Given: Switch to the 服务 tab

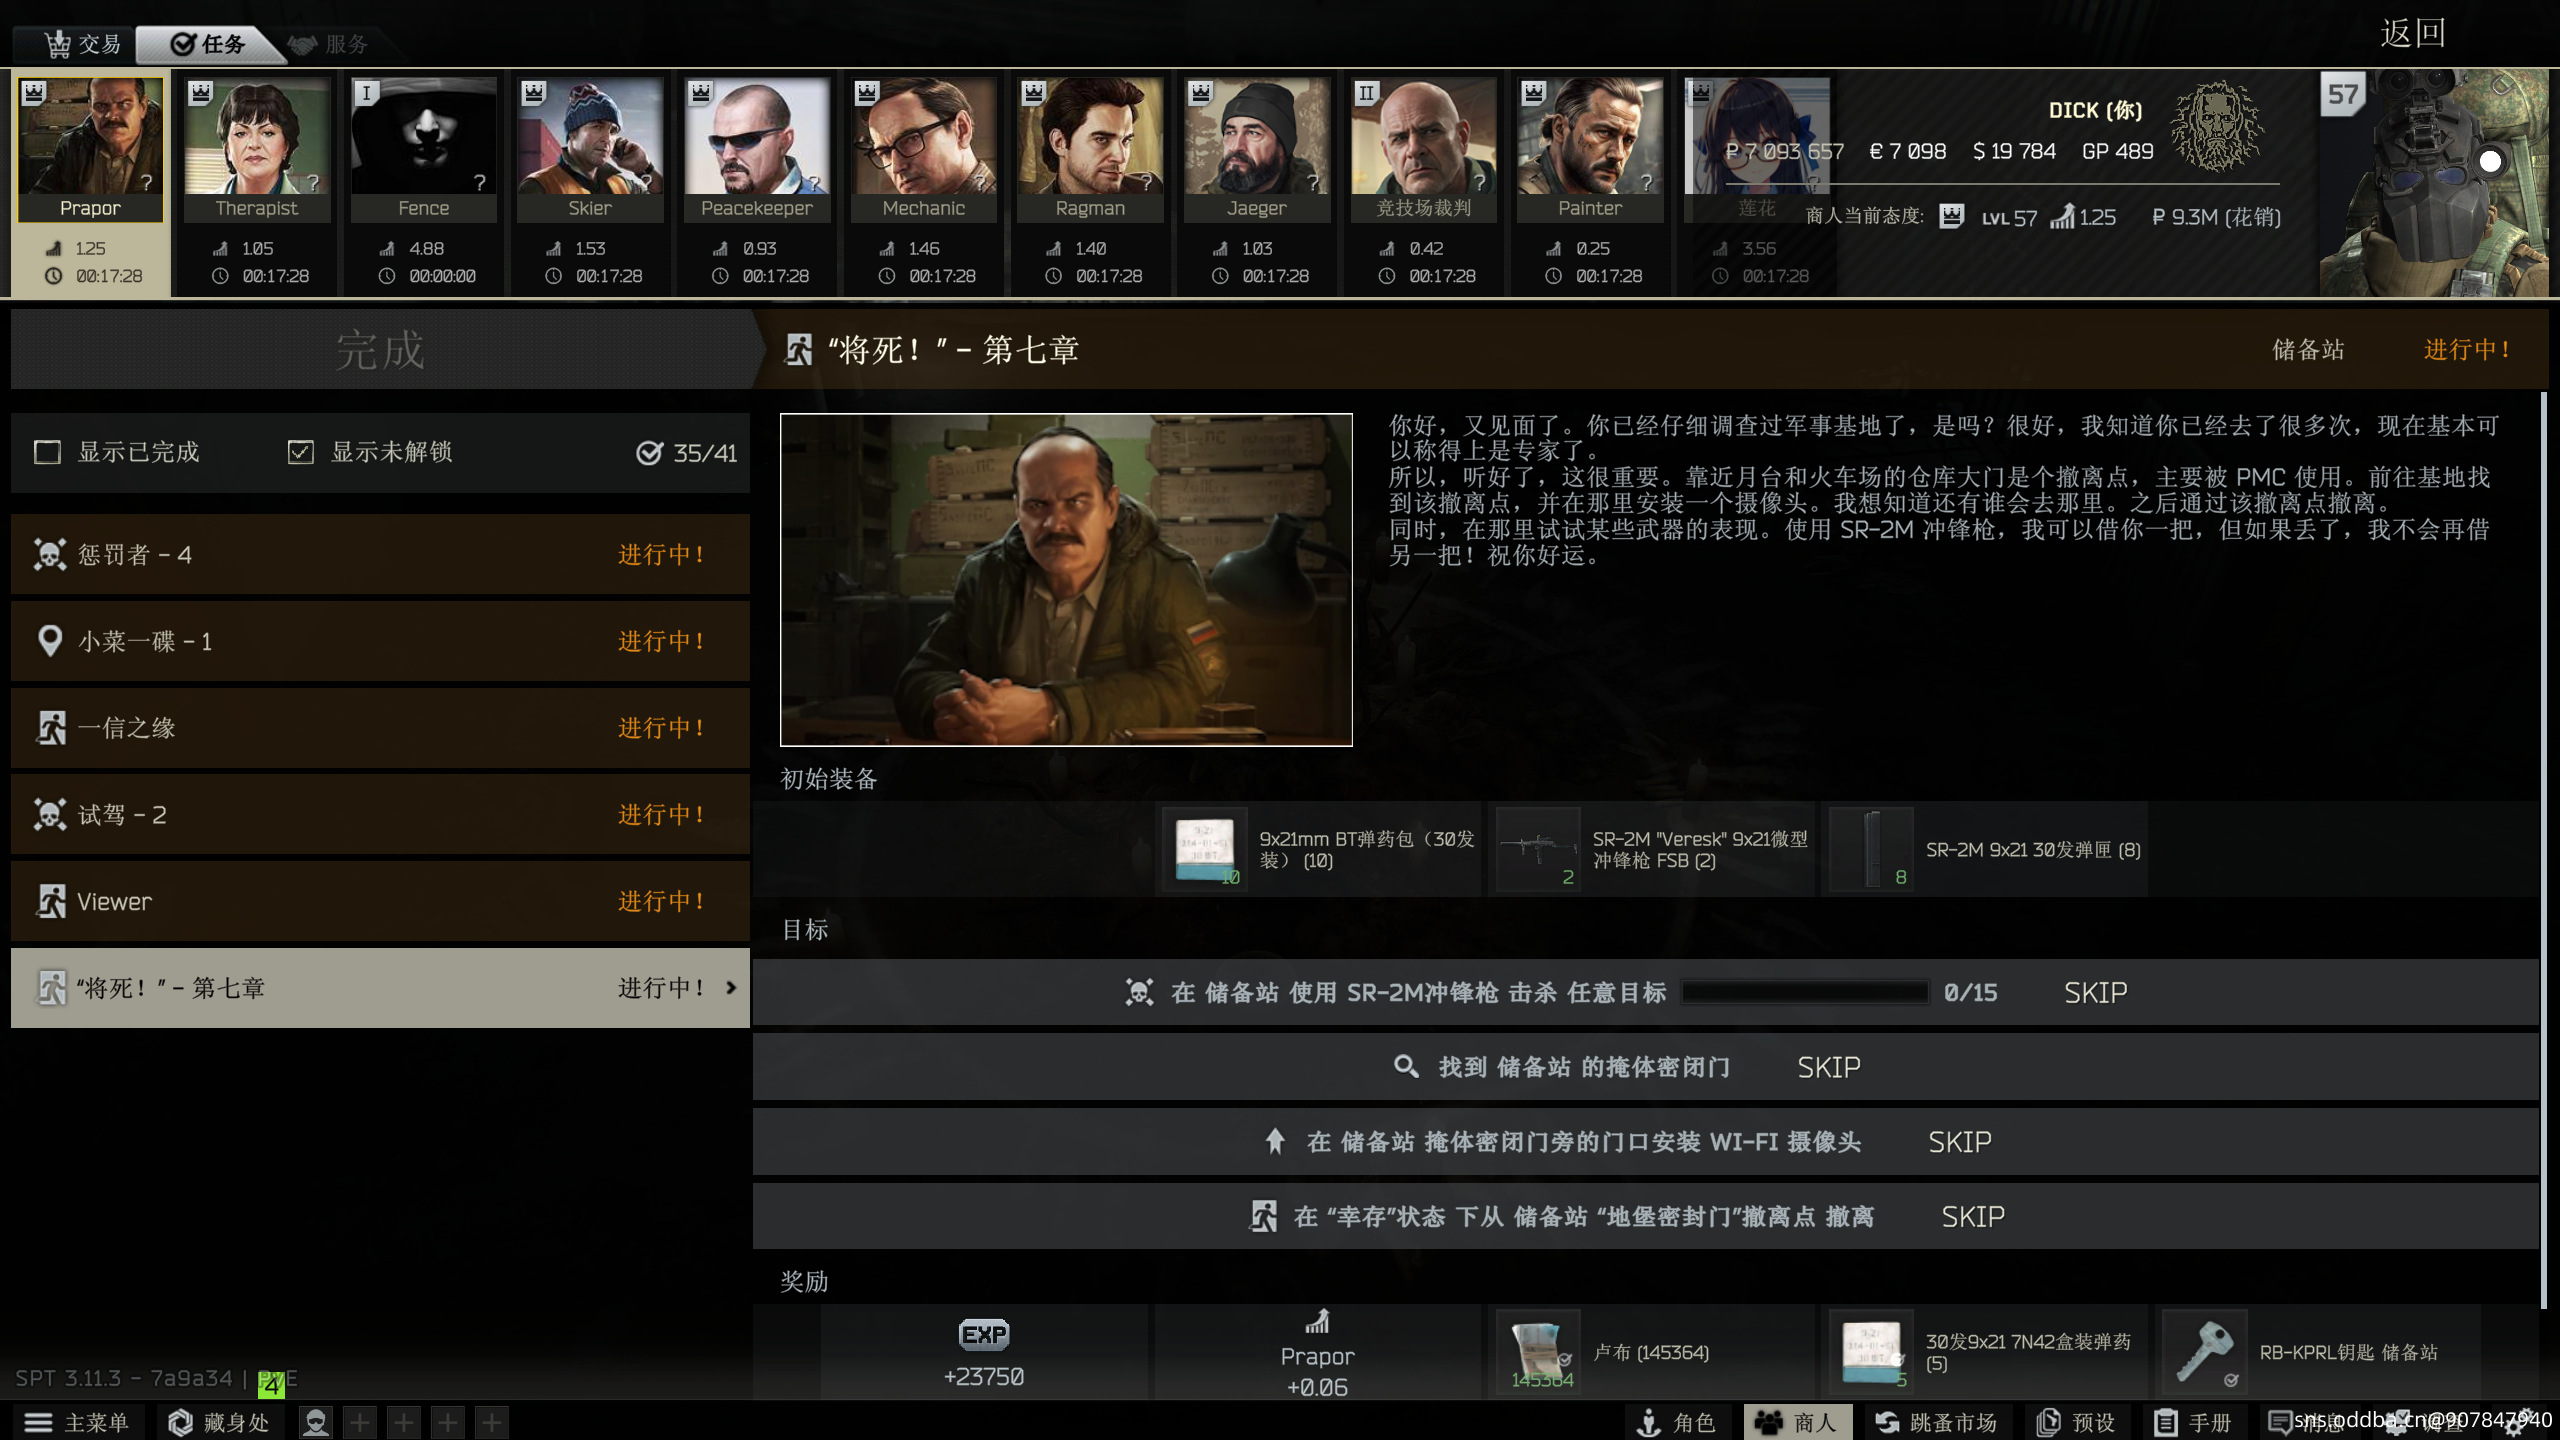Looking at the screenshot, I should click(328, 44).
